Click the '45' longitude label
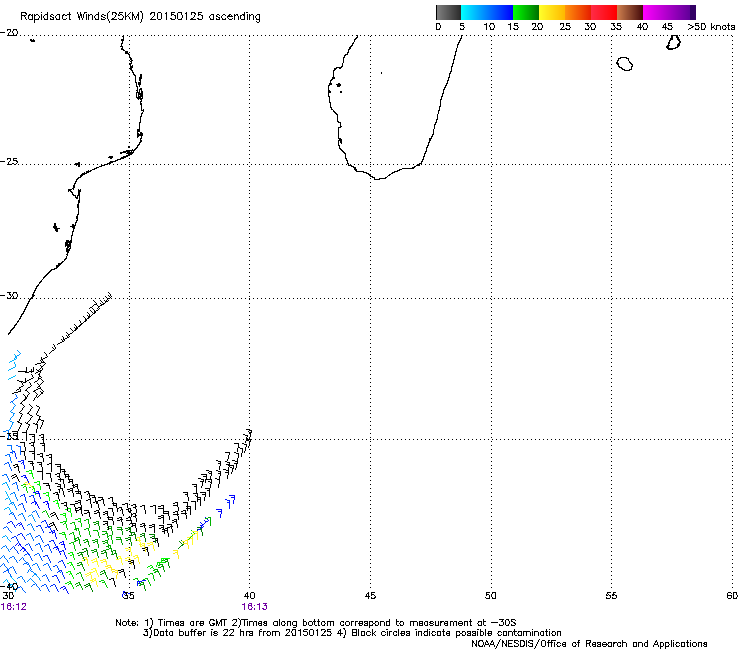Image resolution: width=740 pixels, height=650 pixels. tap(370, 596)
